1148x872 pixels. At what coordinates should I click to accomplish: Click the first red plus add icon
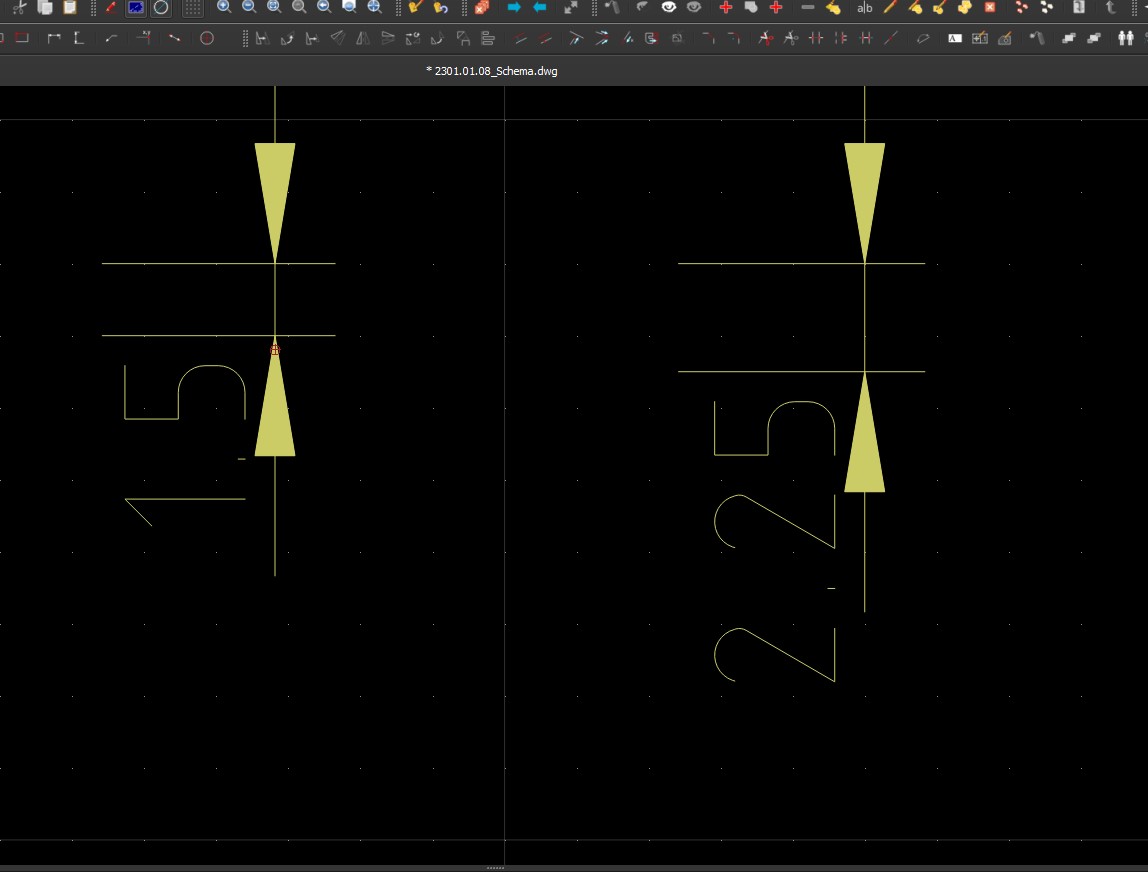pyautogui.click(x=726, y=7)
